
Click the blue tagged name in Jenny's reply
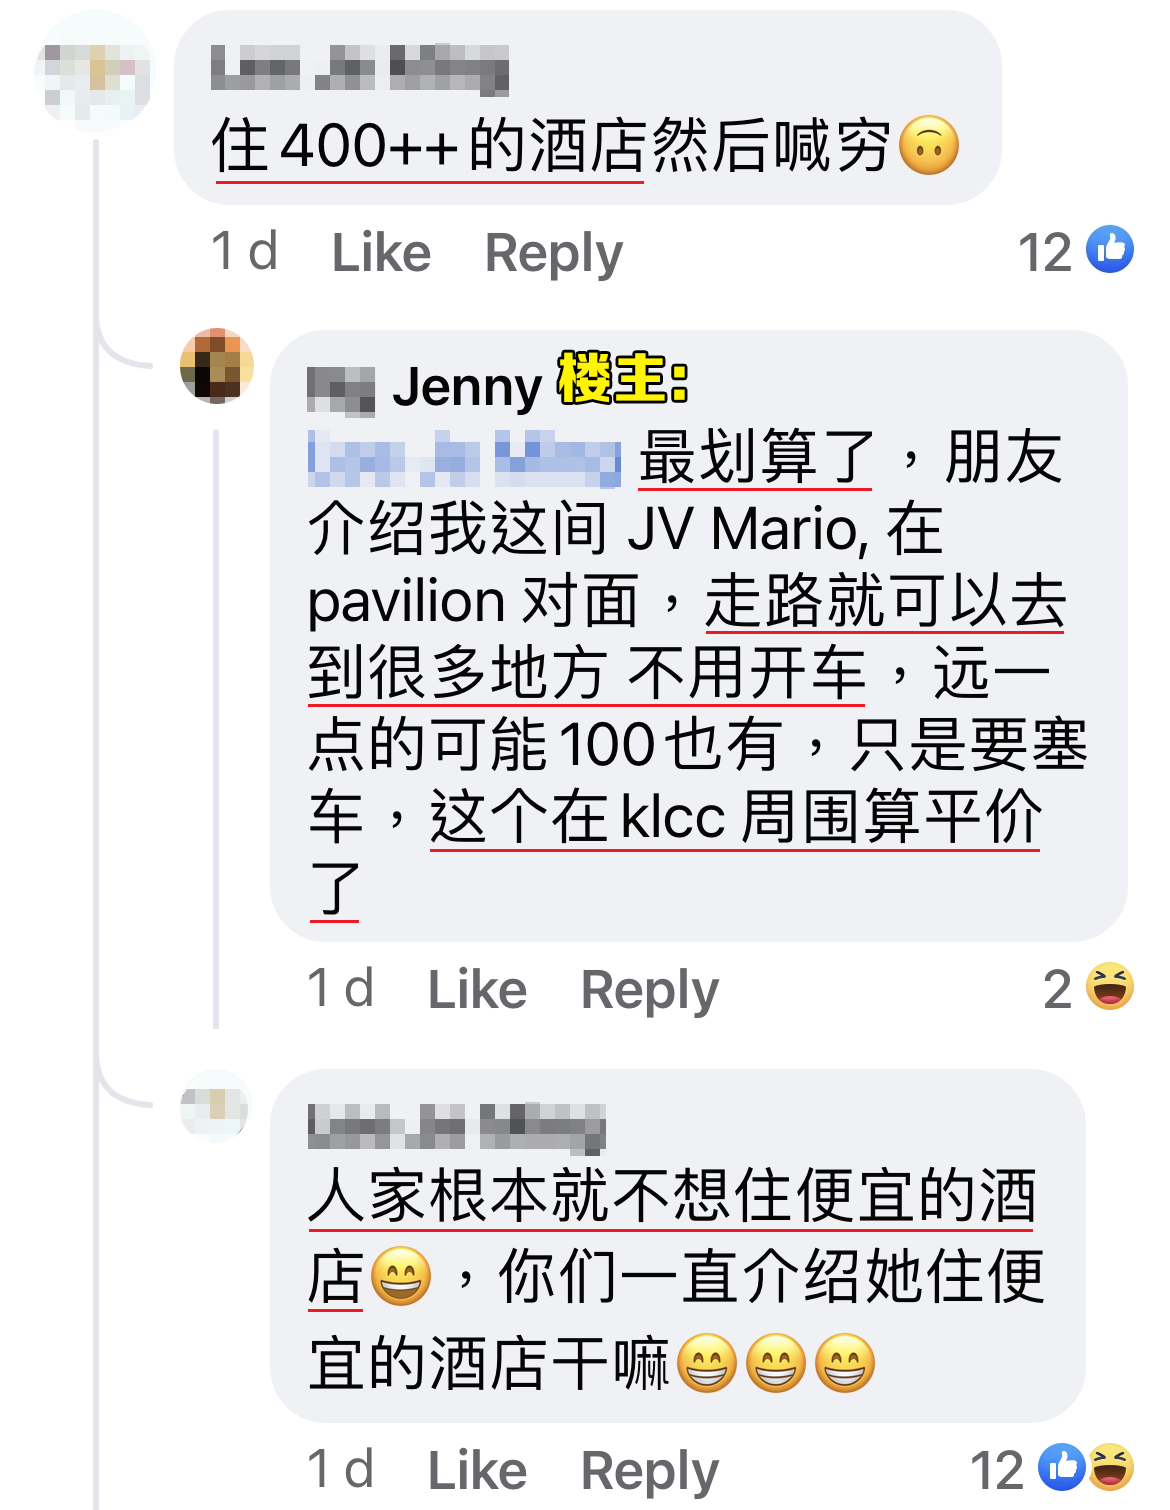click(464, 458)
